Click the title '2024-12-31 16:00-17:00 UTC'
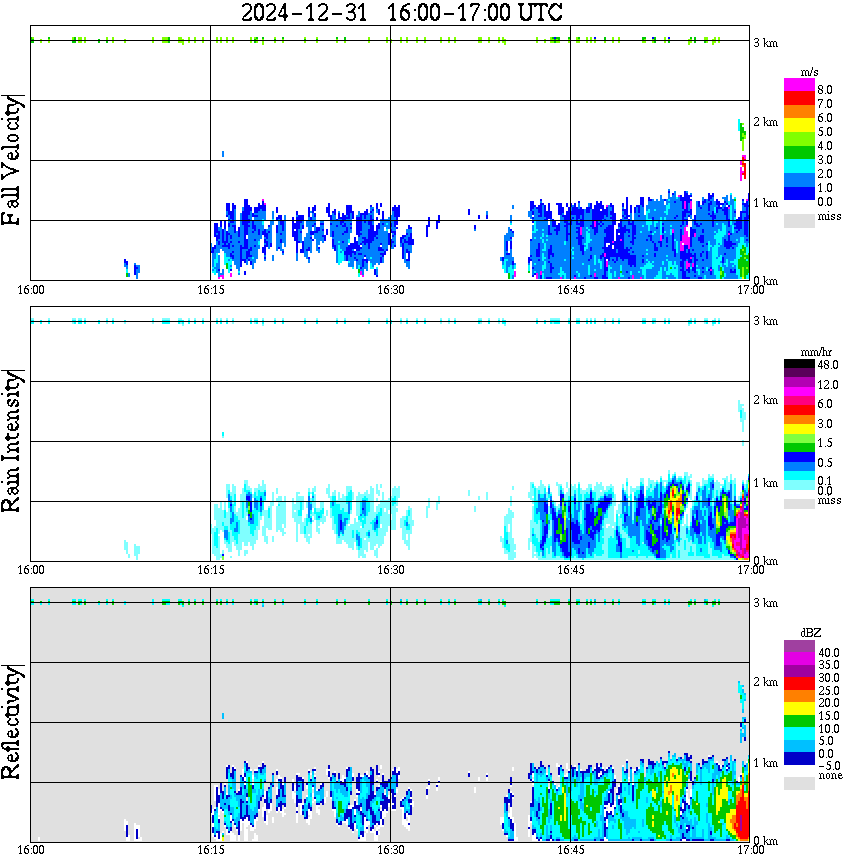The height and width of the screenshot is (868, 850). click(401, 12)
